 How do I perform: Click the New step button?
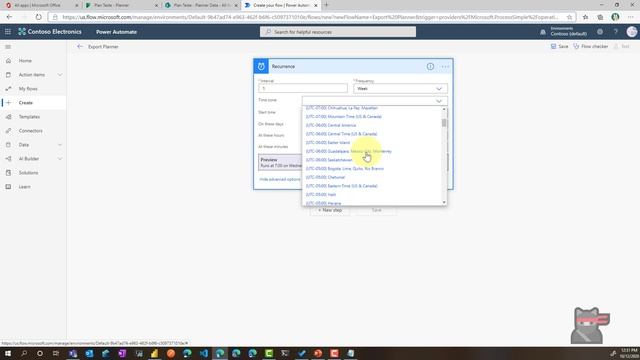pos(330,210)
